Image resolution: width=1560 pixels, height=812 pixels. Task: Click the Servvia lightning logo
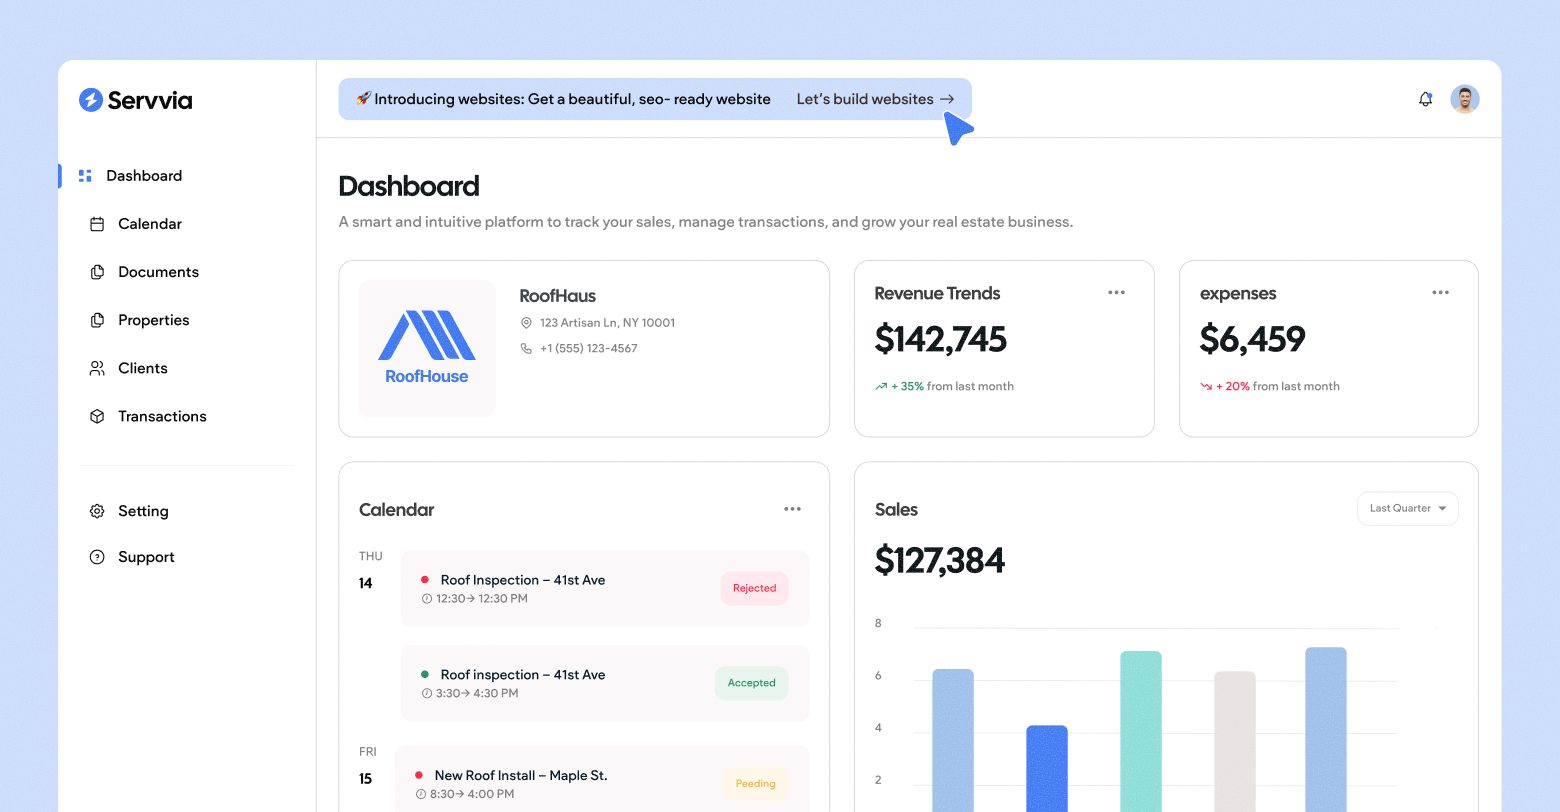coord(91,100)
